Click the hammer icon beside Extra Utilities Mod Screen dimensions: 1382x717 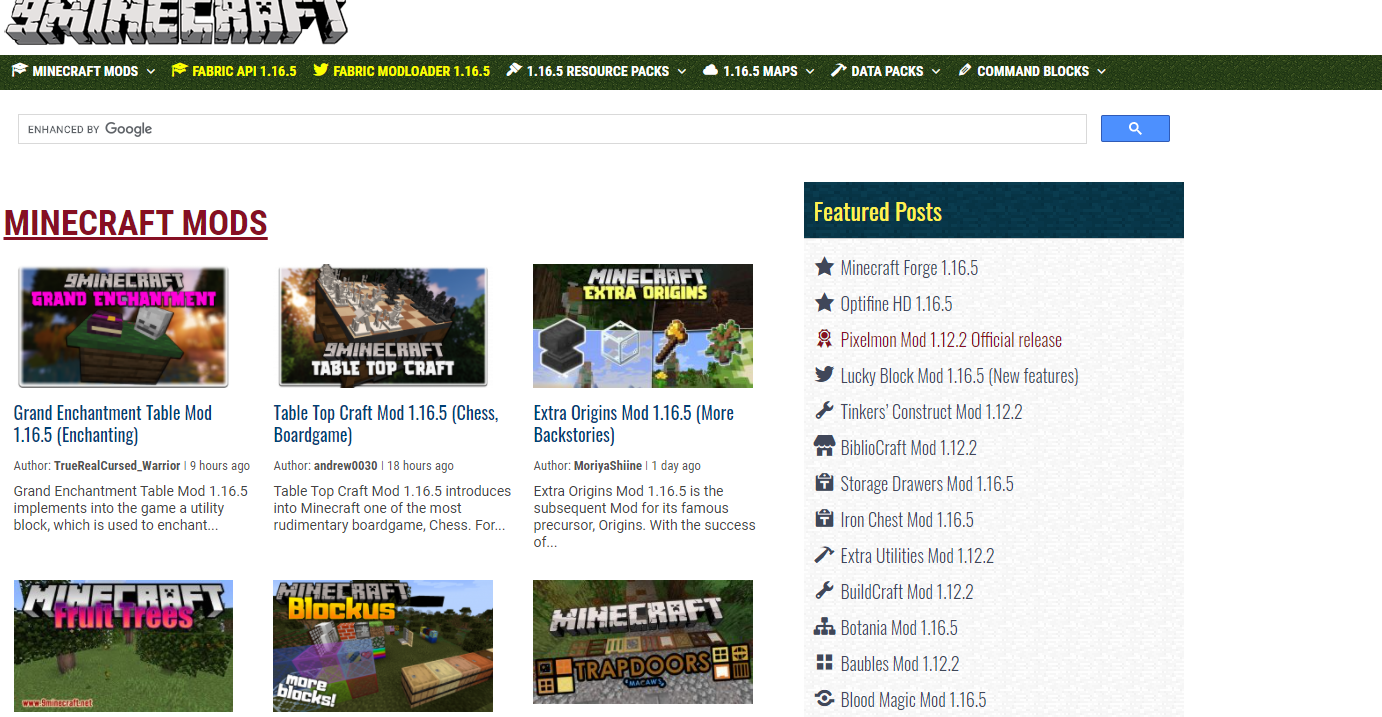(824, 554)
